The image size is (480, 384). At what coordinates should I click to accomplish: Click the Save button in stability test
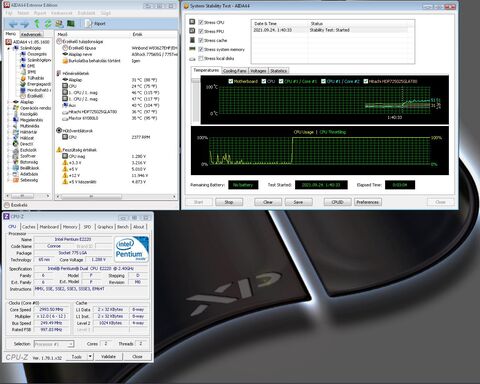pos(298,202)
